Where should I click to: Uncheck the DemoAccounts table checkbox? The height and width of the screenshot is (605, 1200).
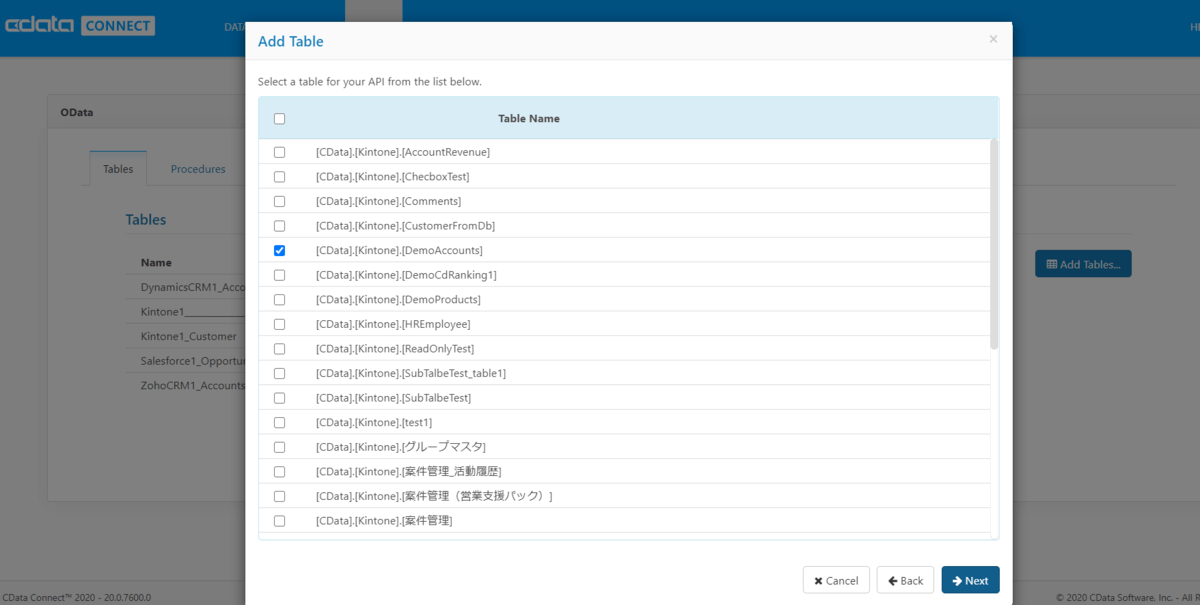coord(279,250)
